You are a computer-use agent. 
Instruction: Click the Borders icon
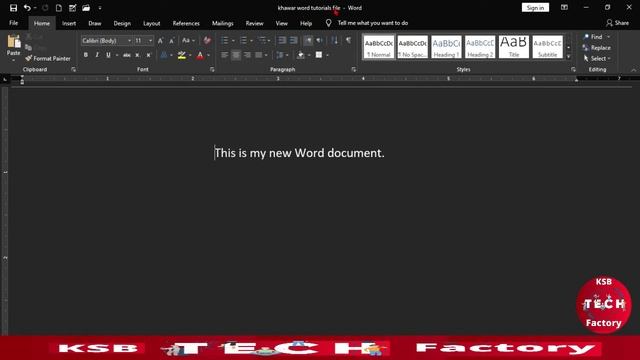tap(319, 55)
